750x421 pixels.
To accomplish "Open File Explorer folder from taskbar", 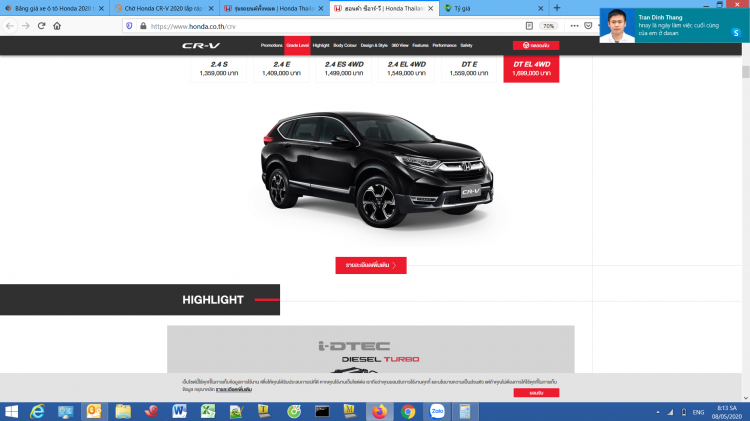I will pyautogui.click(x=122, y=411).
